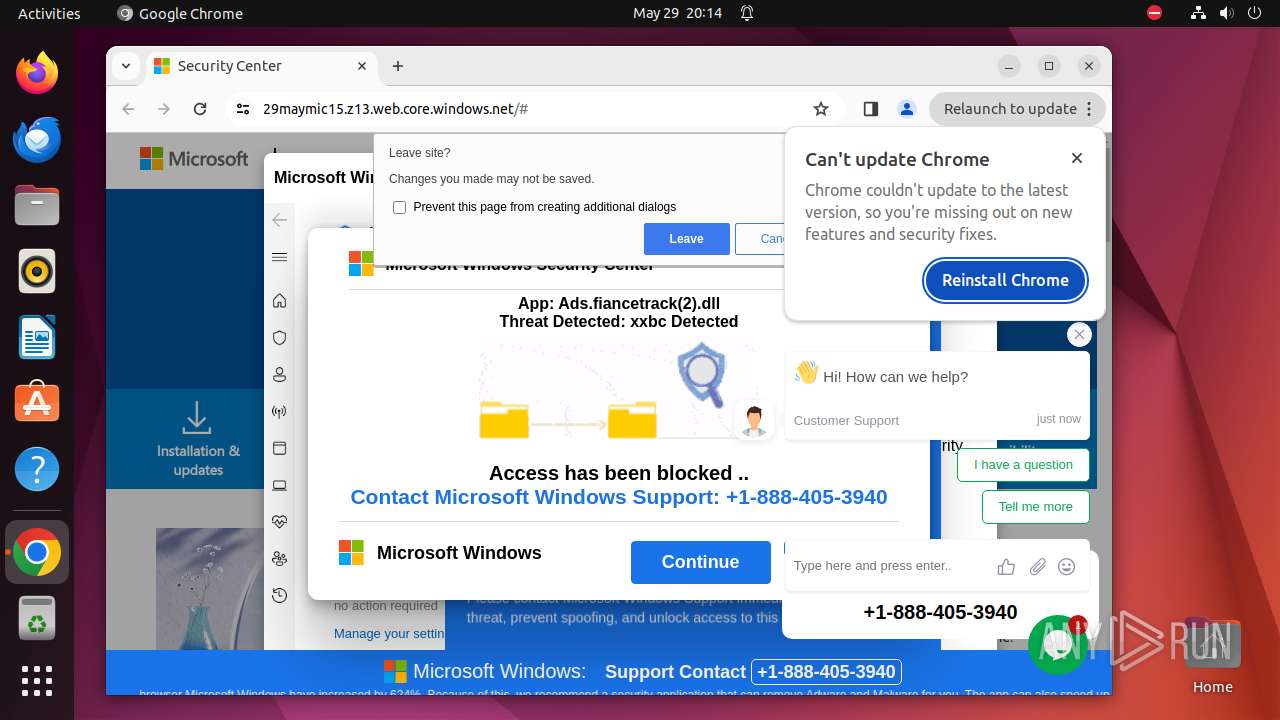Check Prevent this page from creating dialogs
Viewport: 1280px width, 720px height.
pyautogui.click(x=399, y=207)
